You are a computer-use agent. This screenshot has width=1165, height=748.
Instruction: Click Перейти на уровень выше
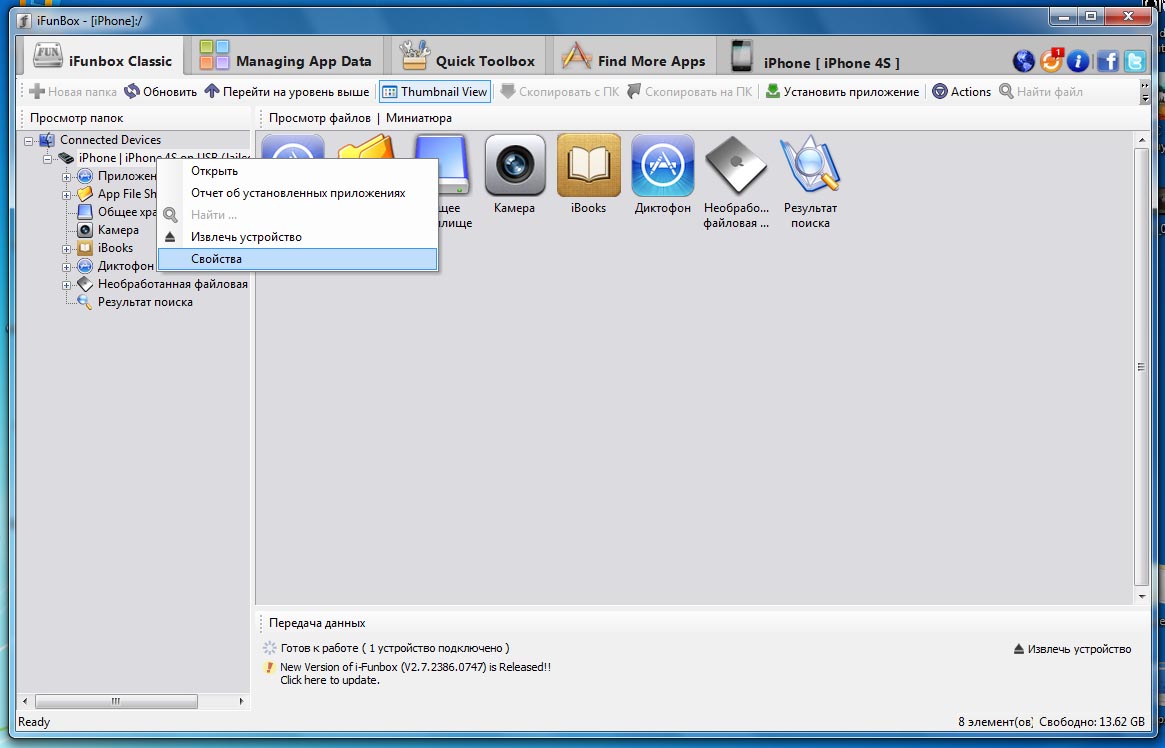[x=287, y=91]
